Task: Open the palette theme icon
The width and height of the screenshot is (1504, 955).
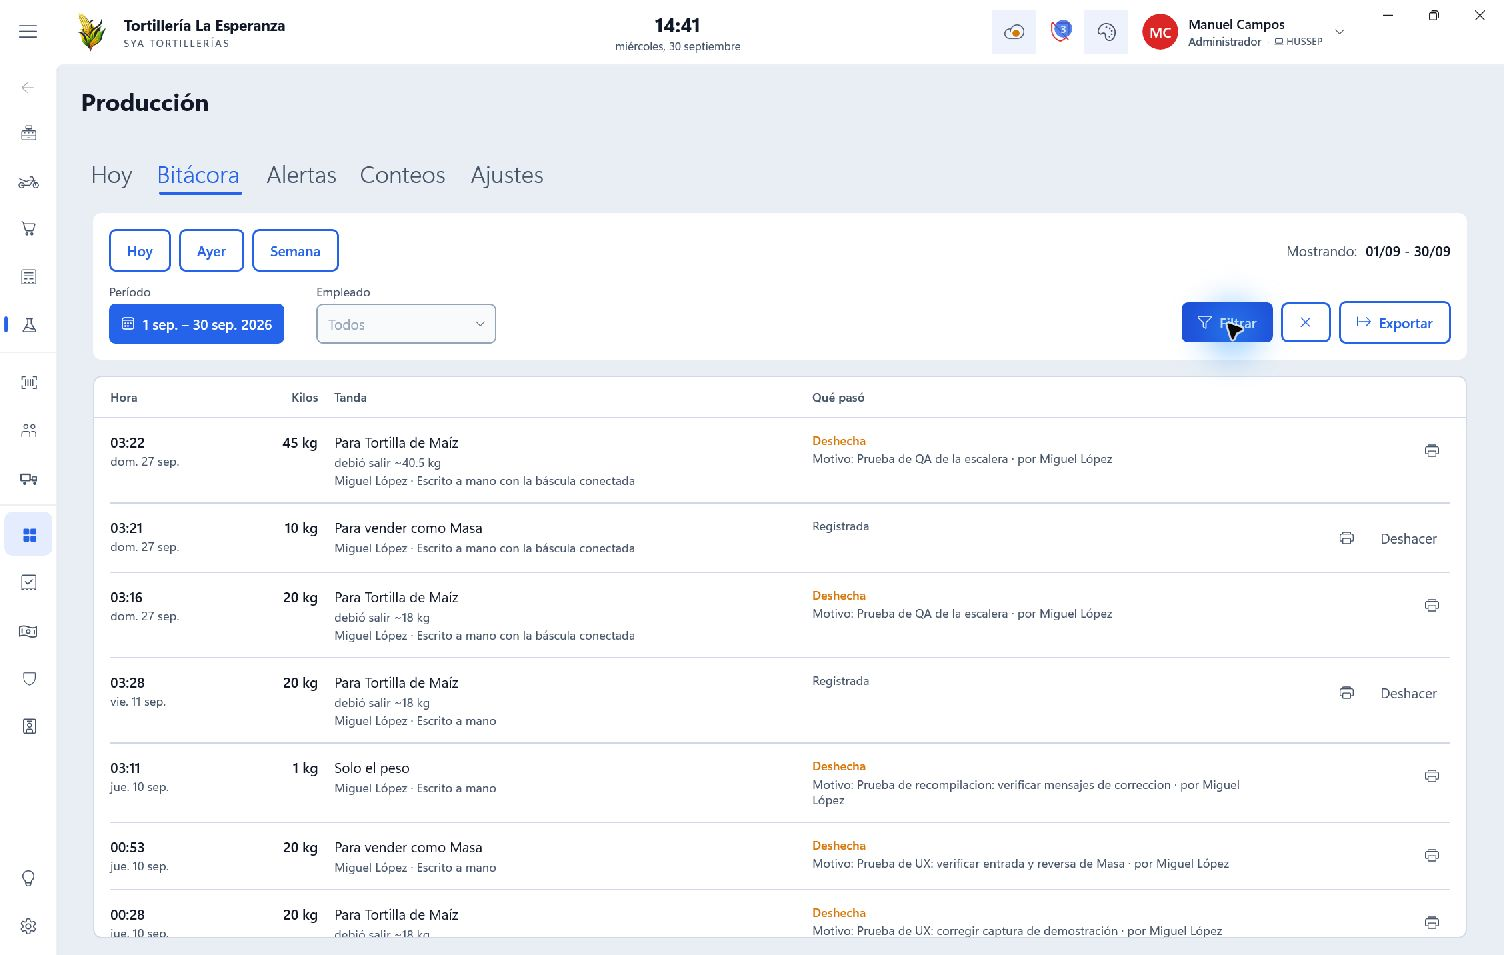Action: (x=1106, y=32)
